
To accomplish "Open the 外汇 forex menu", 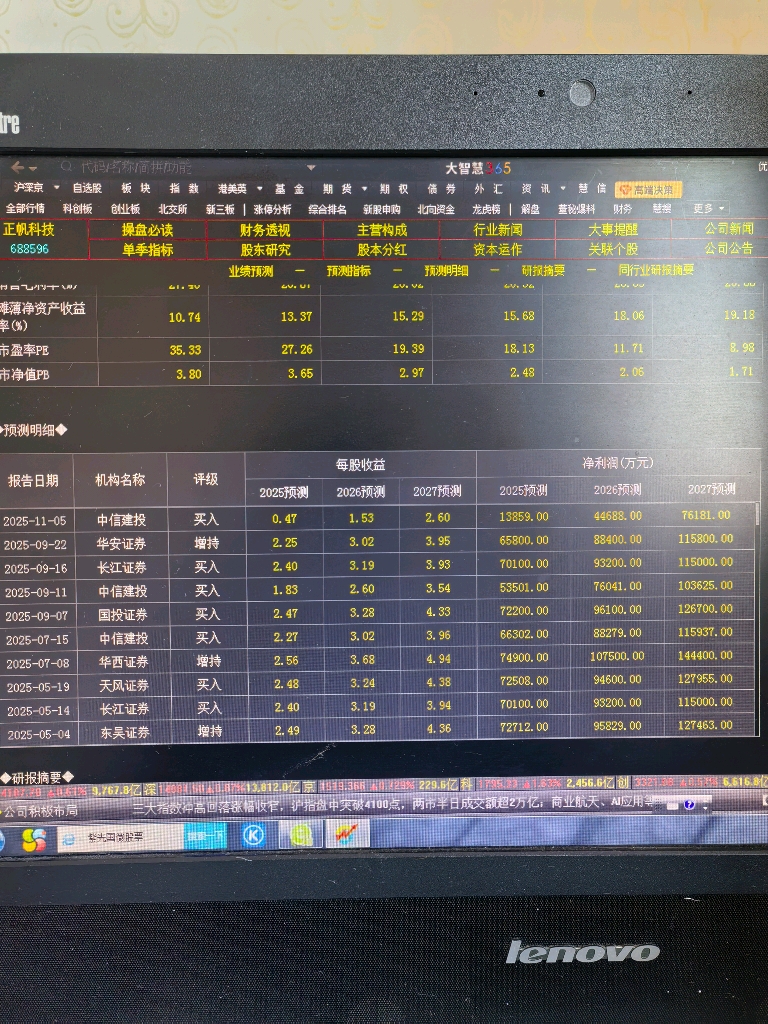I will 488,189.
